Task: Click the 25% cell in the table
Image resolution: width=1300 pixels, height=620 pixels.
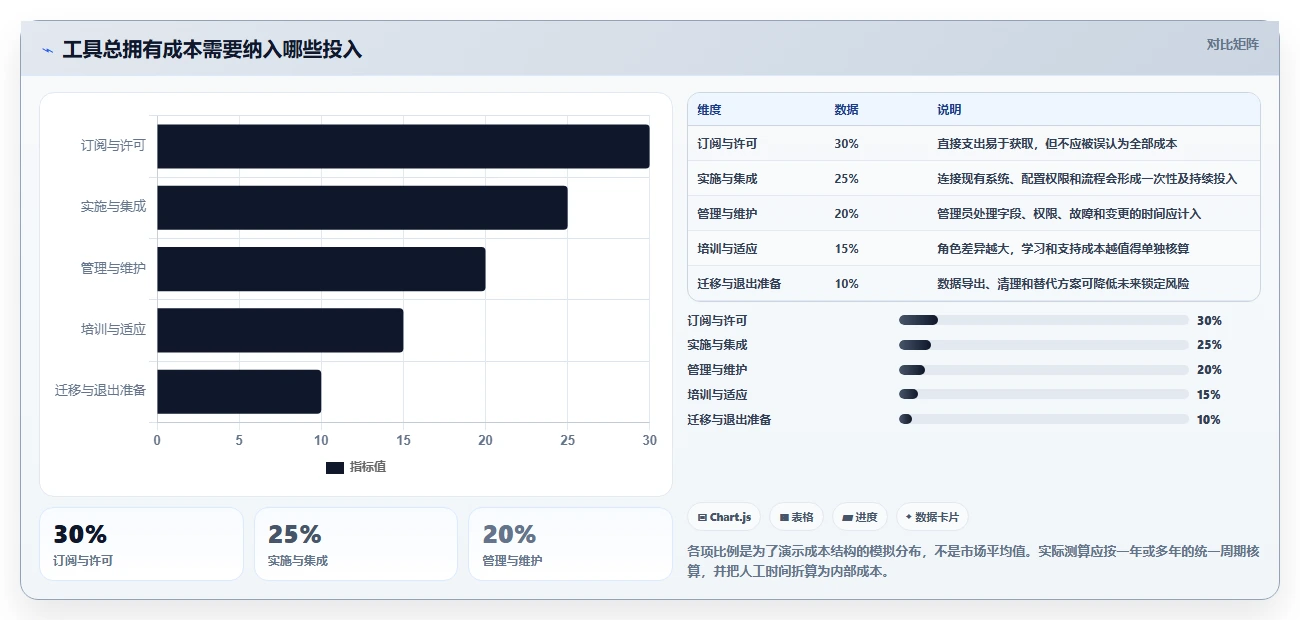Action: [x=846, y=179]
